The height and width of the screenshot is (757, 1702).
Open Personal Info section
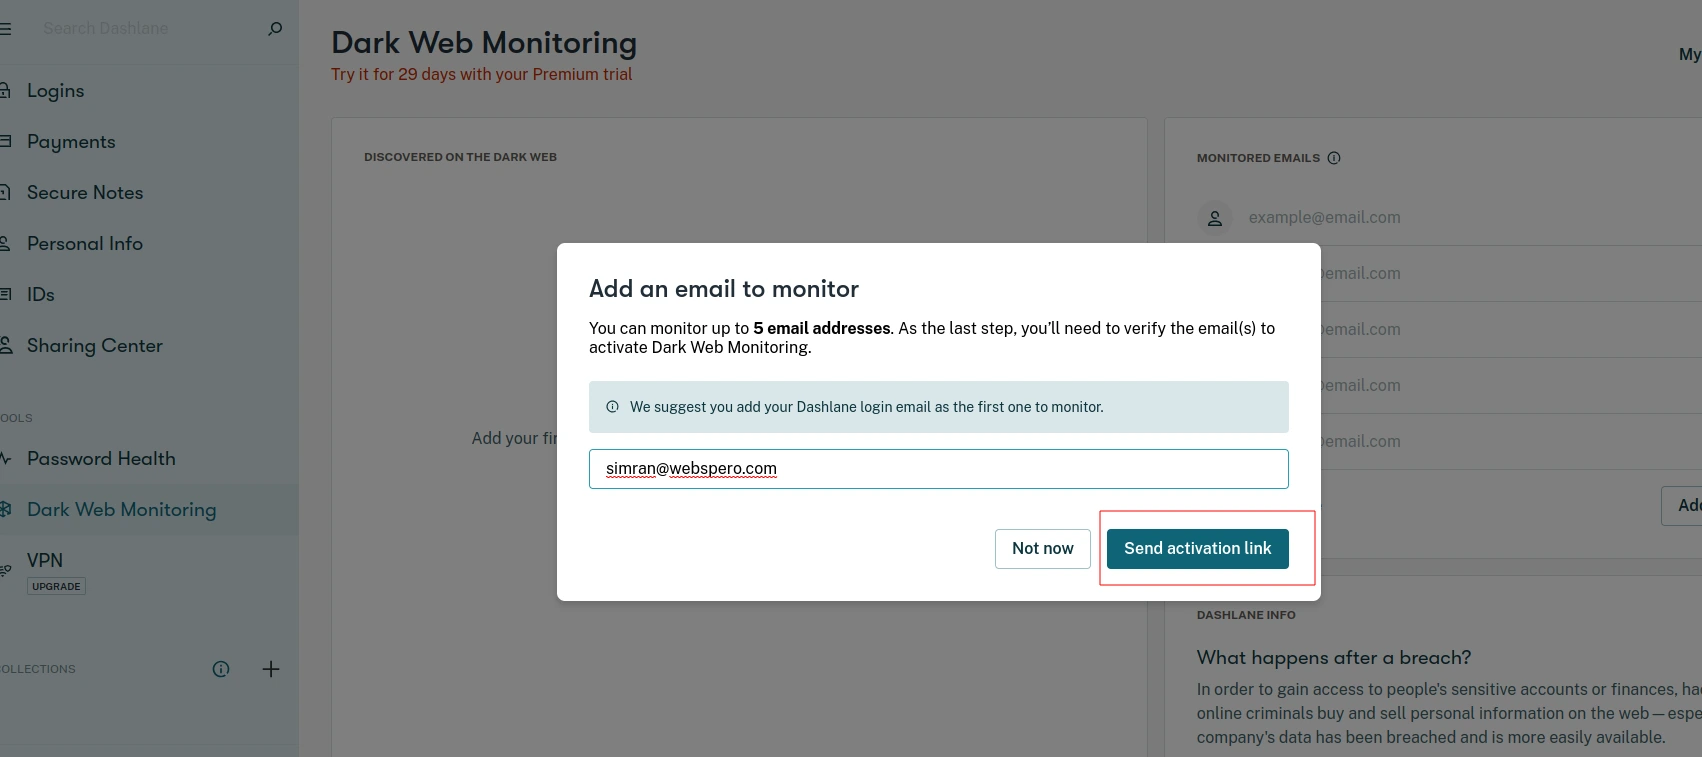tap(85, 244)
